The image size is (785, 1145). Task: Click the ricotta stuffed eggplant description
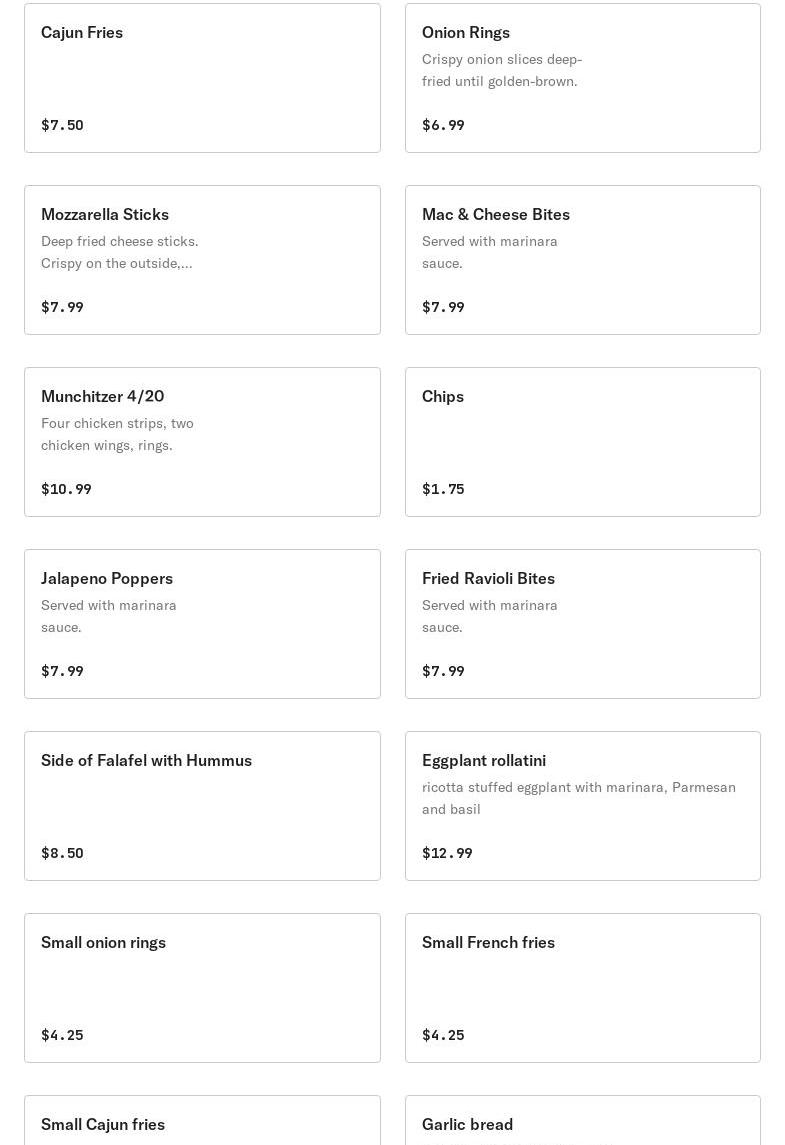click(578, 798)
